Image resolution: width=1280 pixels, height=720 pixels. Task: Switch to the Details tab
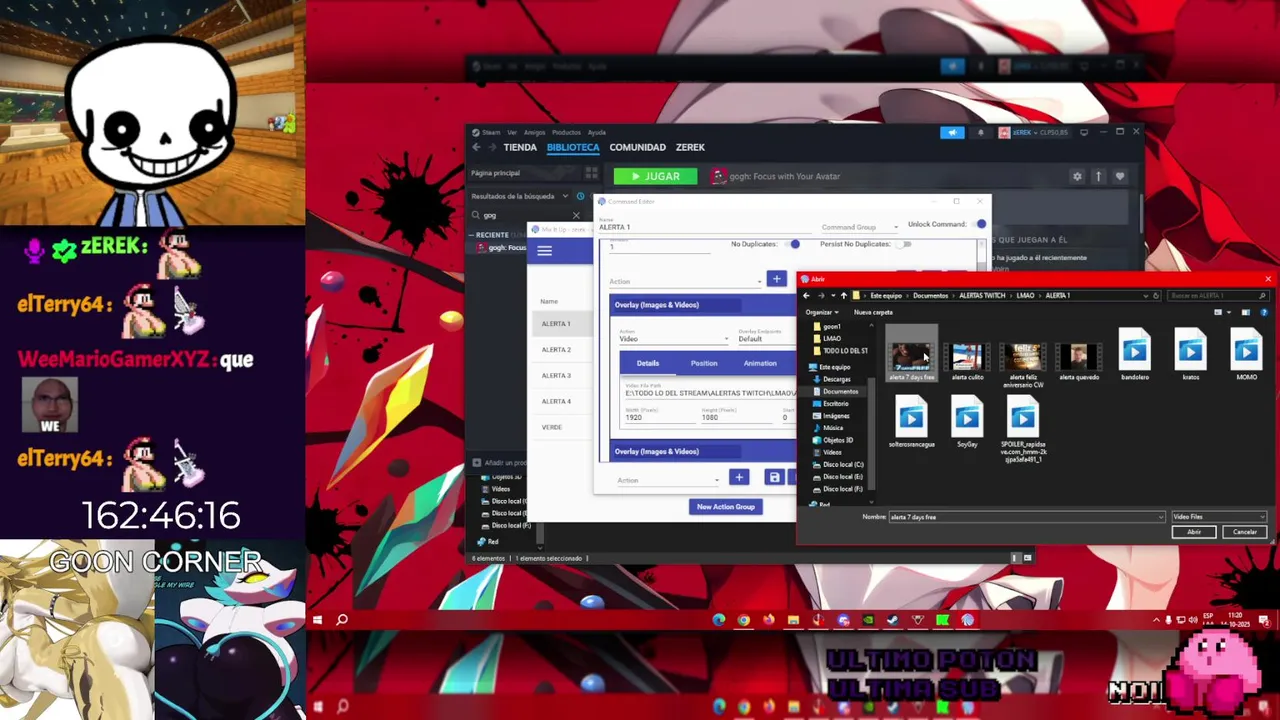648,363
